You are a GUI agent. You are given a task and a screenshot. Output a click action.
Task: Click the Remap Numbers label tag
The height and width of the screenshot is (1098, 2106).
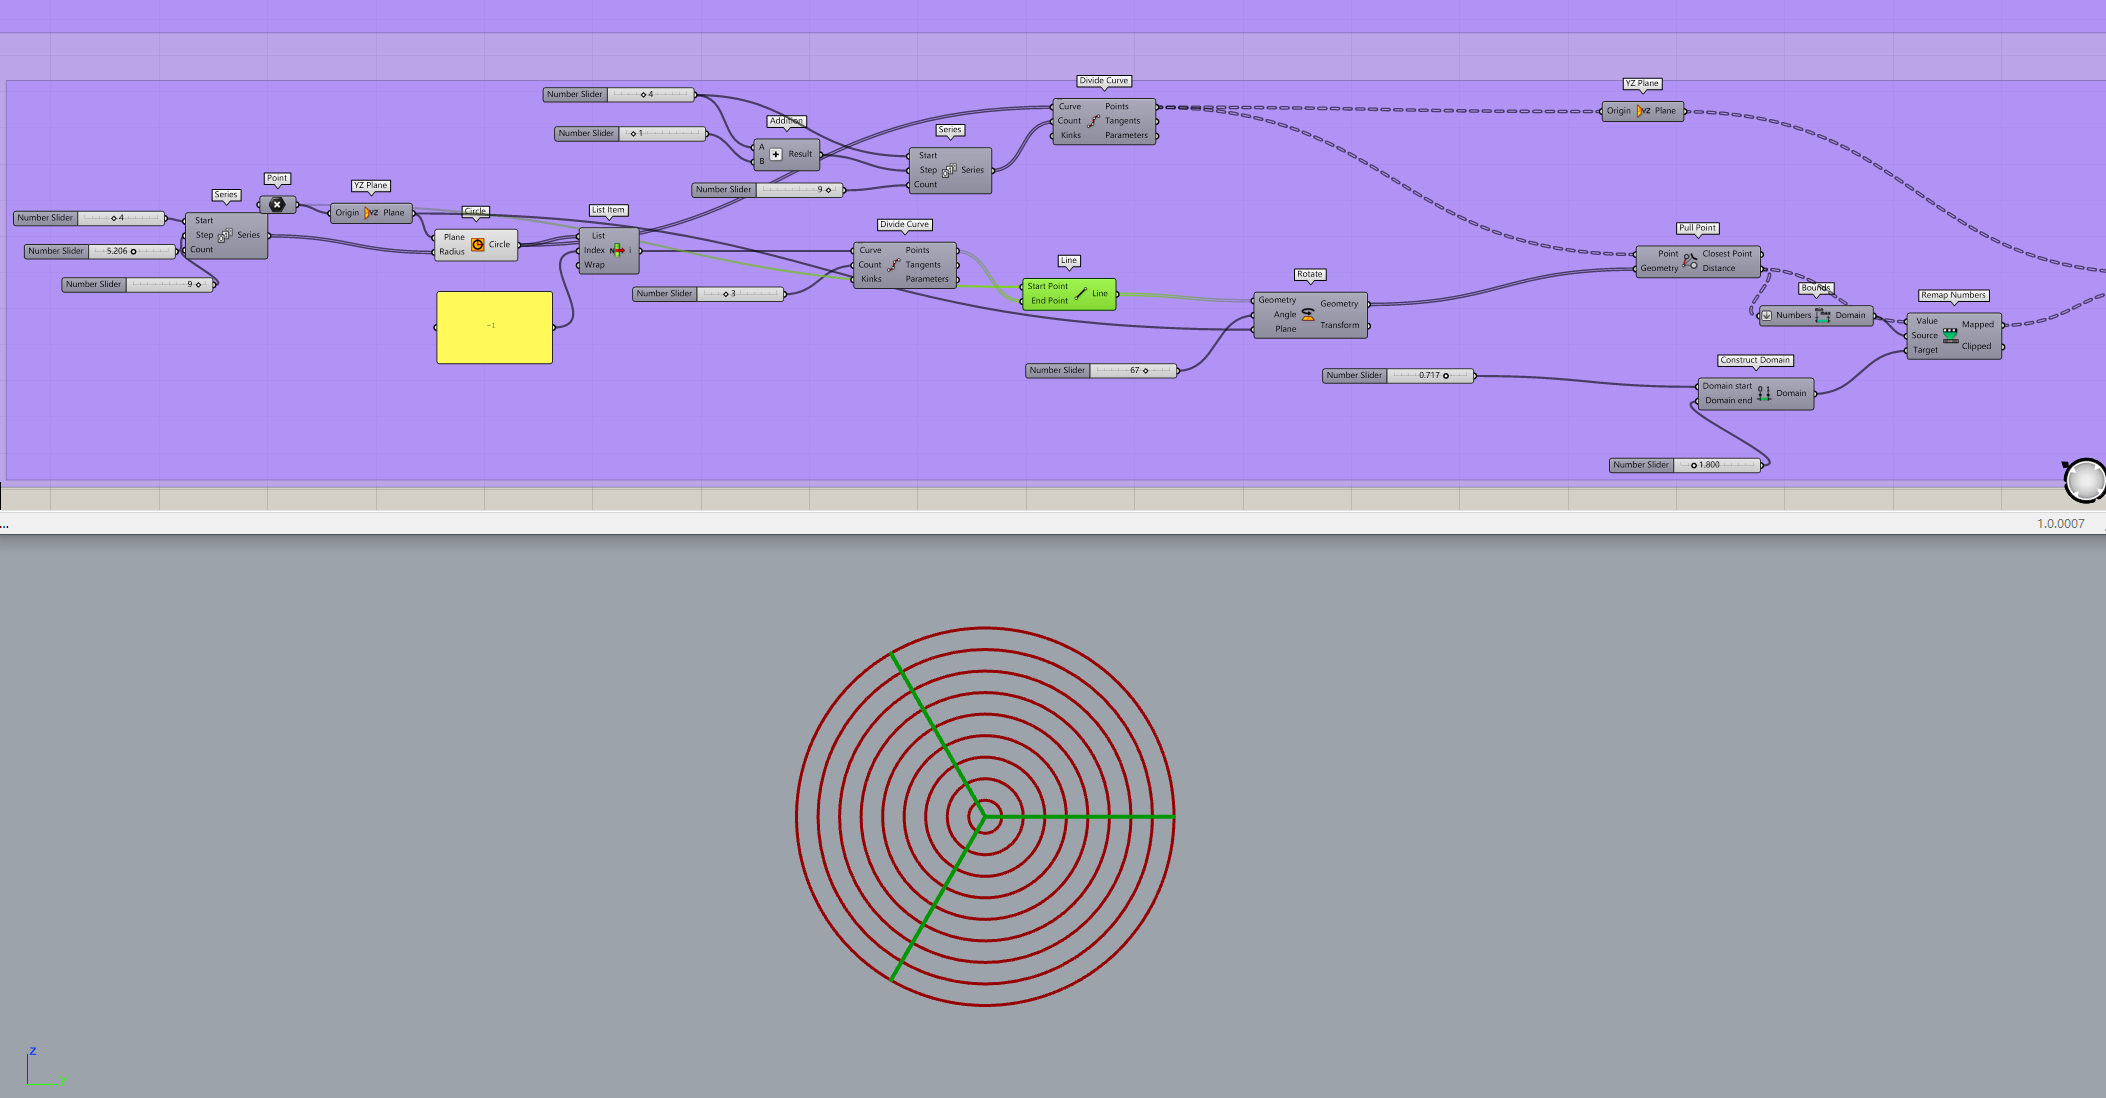coord(1953,295)
